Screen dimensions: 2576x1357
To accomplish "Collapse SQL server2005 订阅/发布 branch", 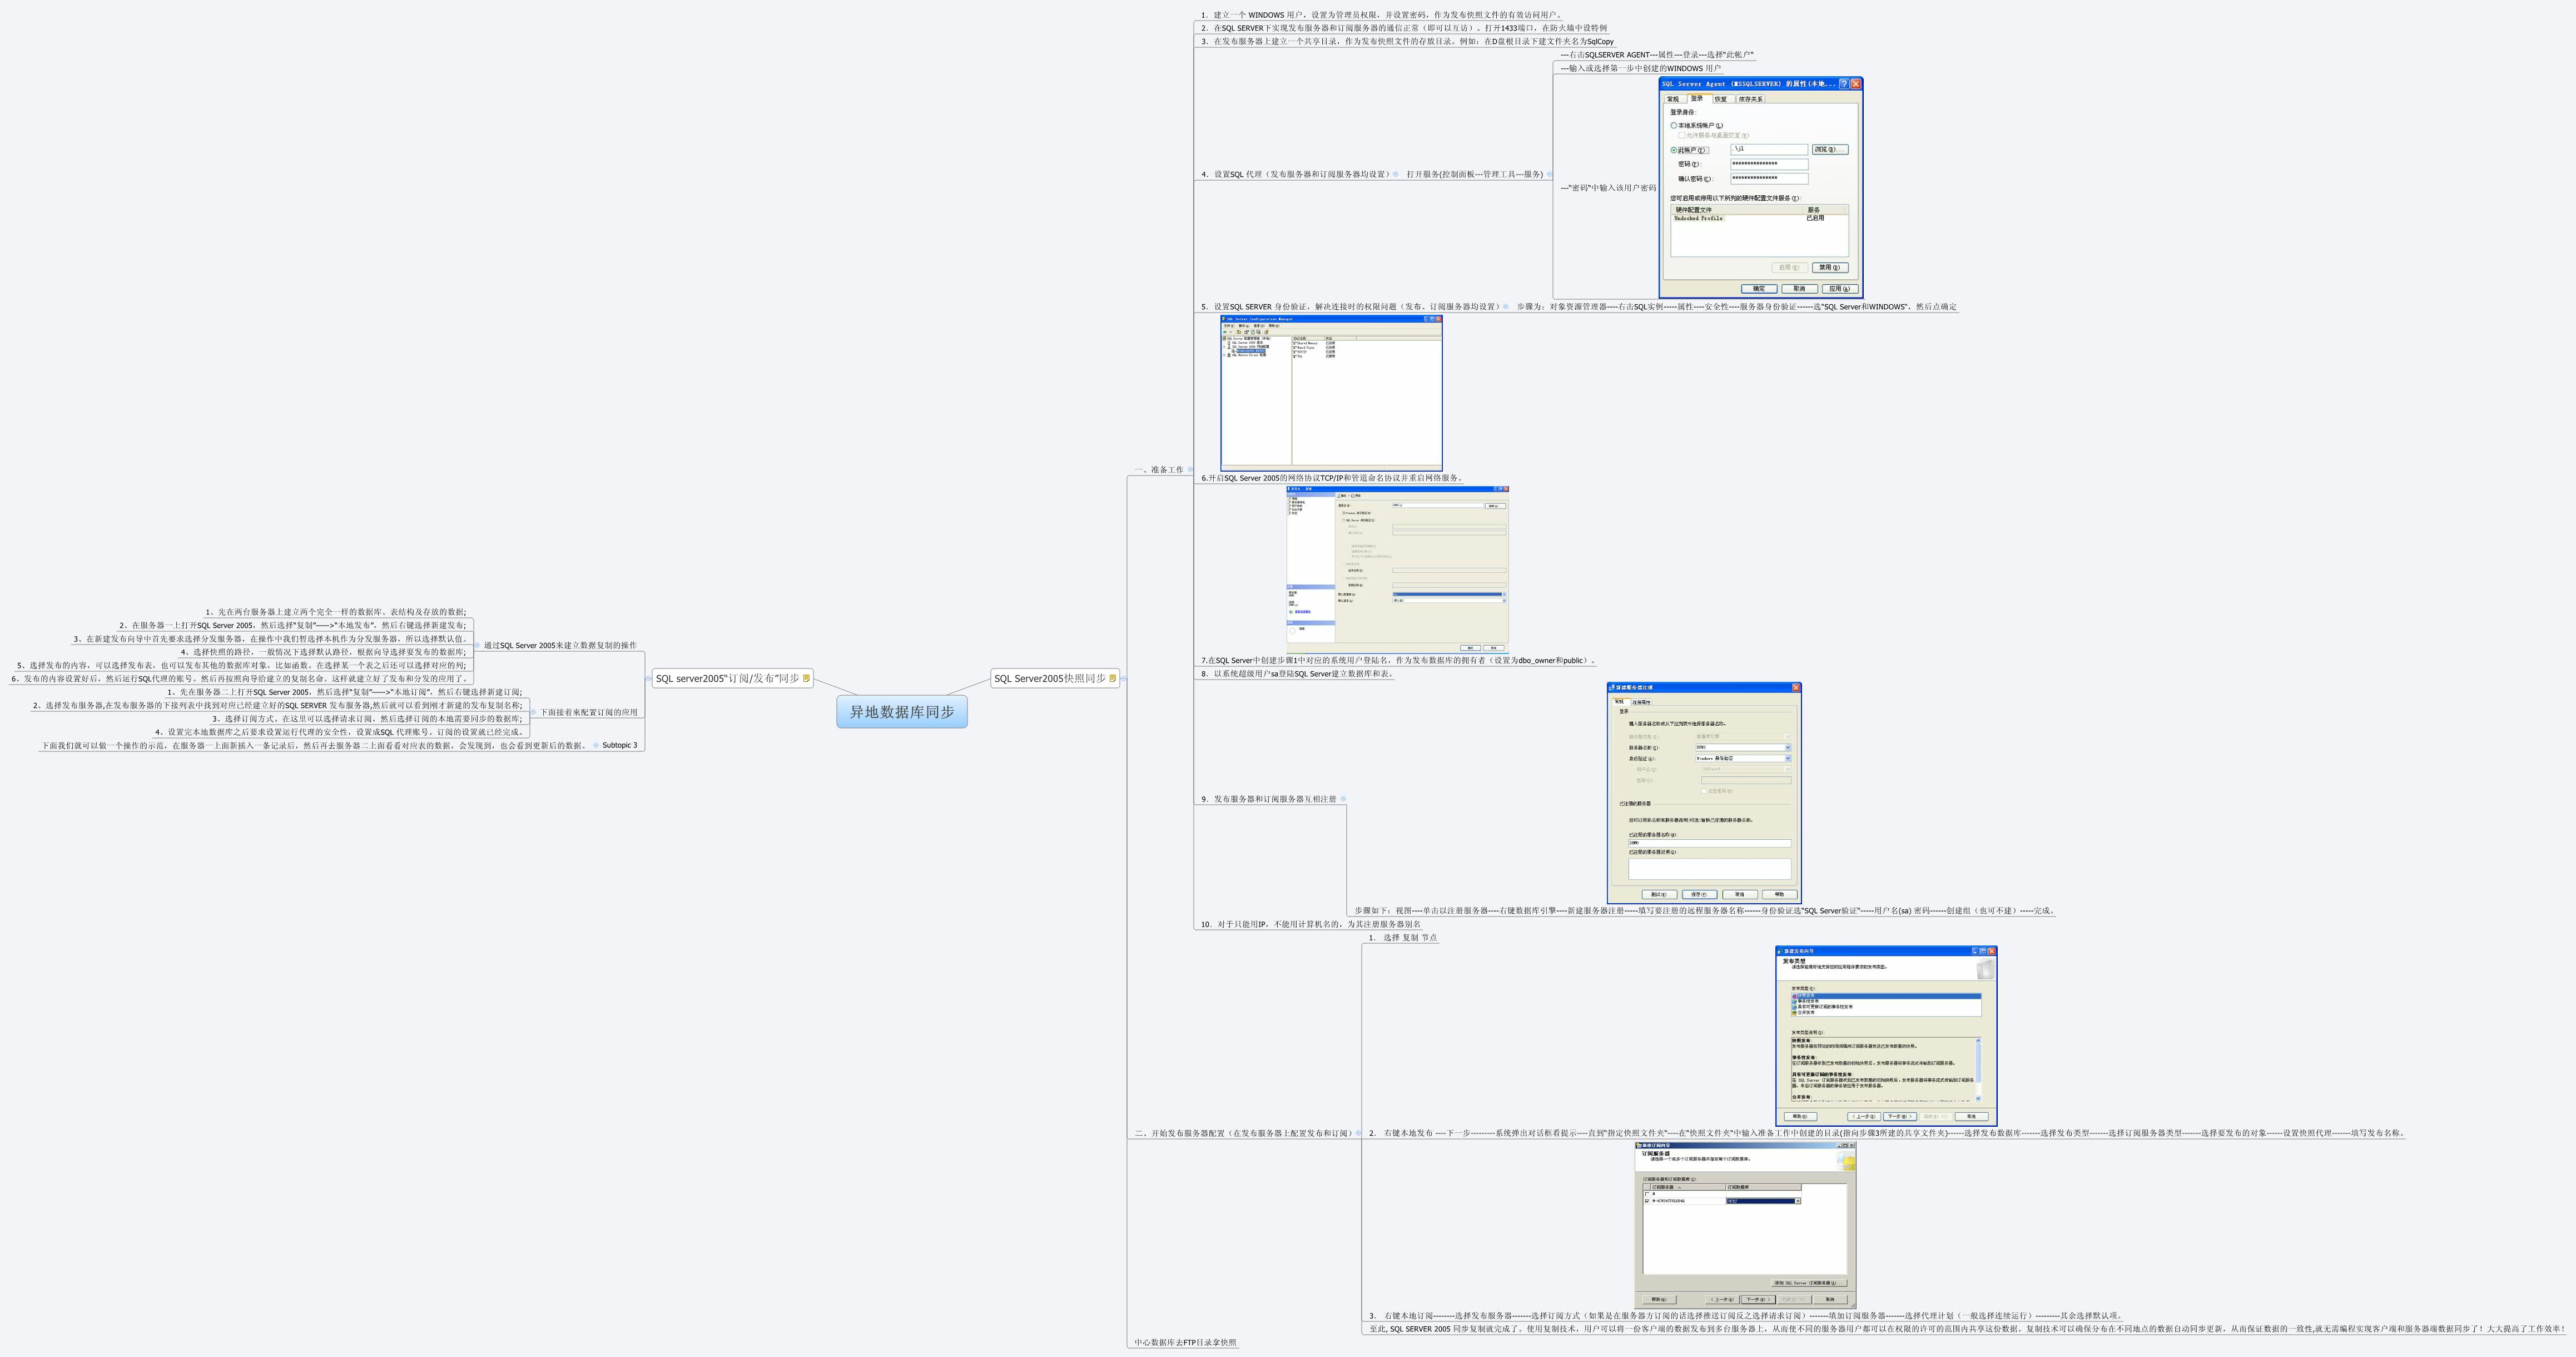I will click(647, 678).
